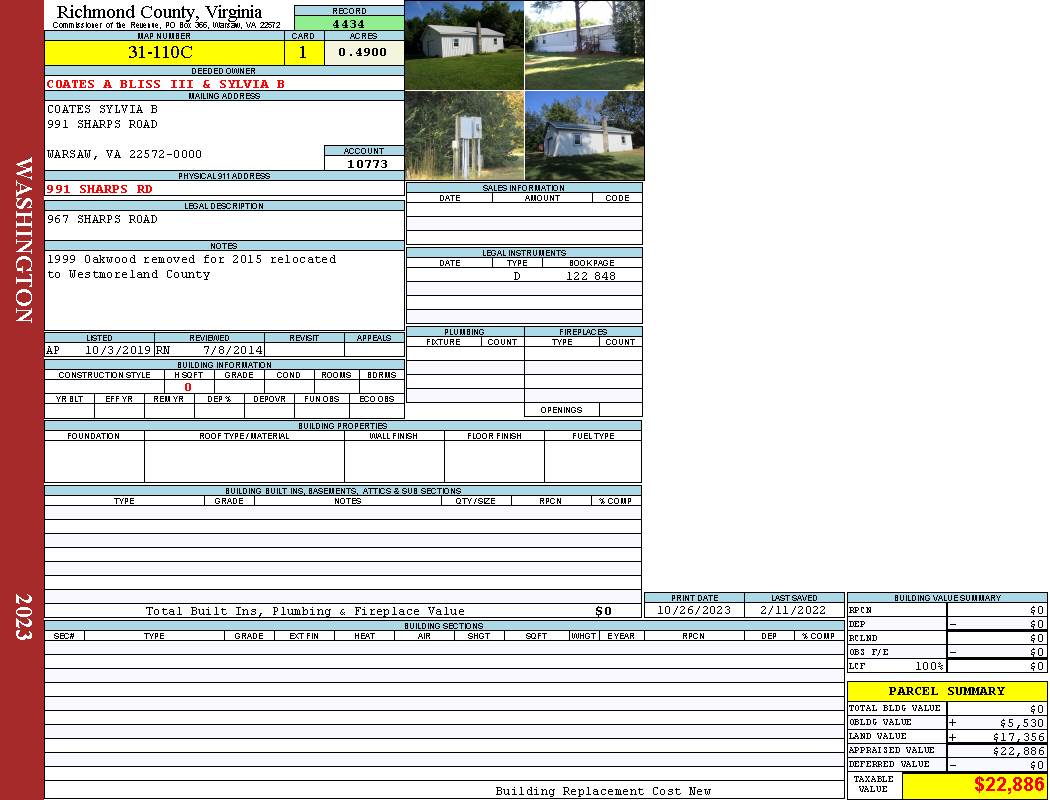Image resolution: width=1050 pixels, height=800 pixels.
Task: Click legal instrument type D
Action: 517,276
